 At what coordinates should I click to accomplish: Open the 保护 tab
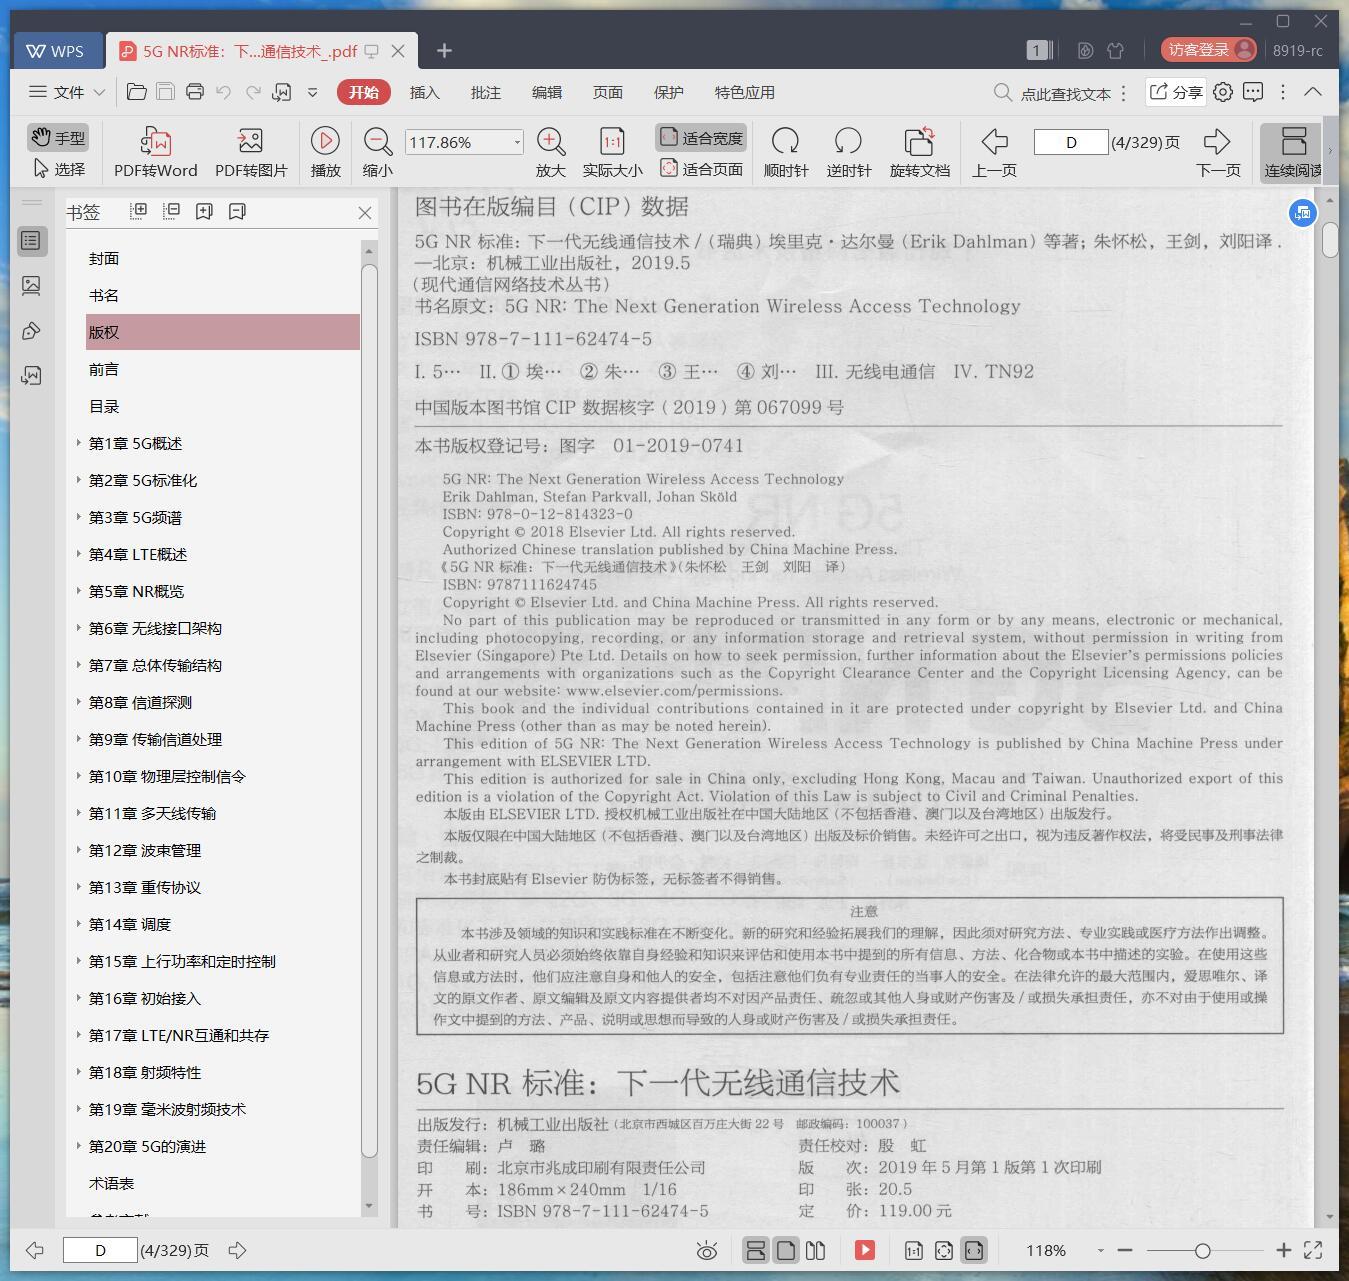668,92
